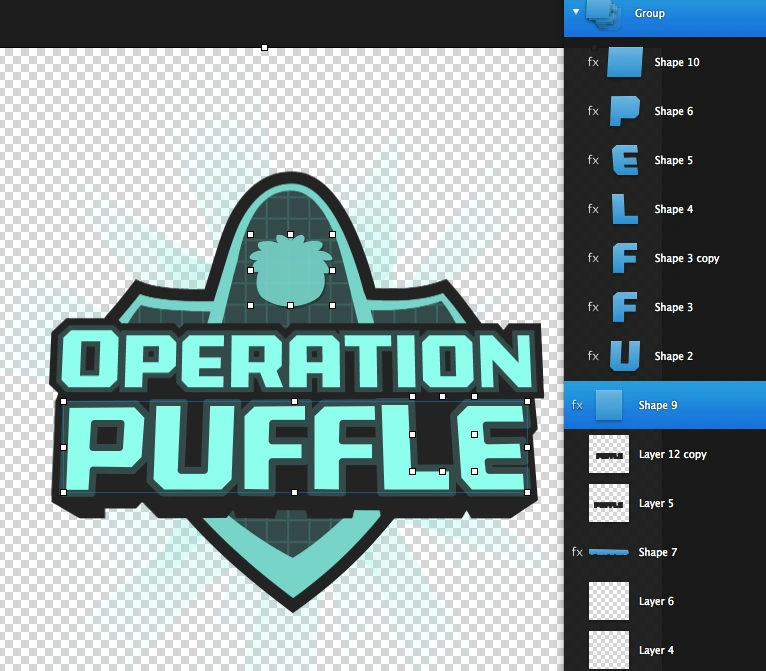Image resolution: width=766 pixels, height=671 pixels.
Task: Open fx effects on Shape 6
Action: pyautogui.click(x=593, y=111)
